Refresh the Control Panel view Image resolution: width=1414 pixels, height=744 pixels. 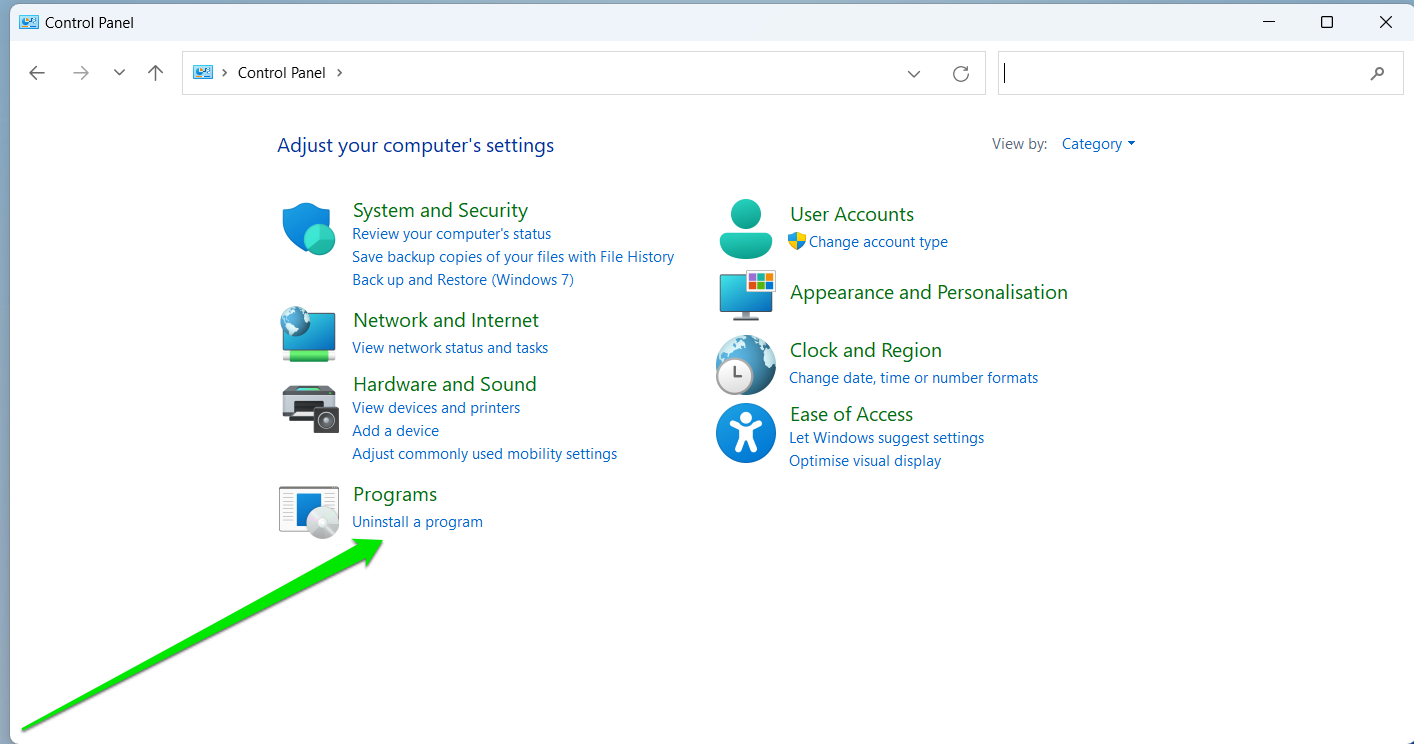coord(961,74)
